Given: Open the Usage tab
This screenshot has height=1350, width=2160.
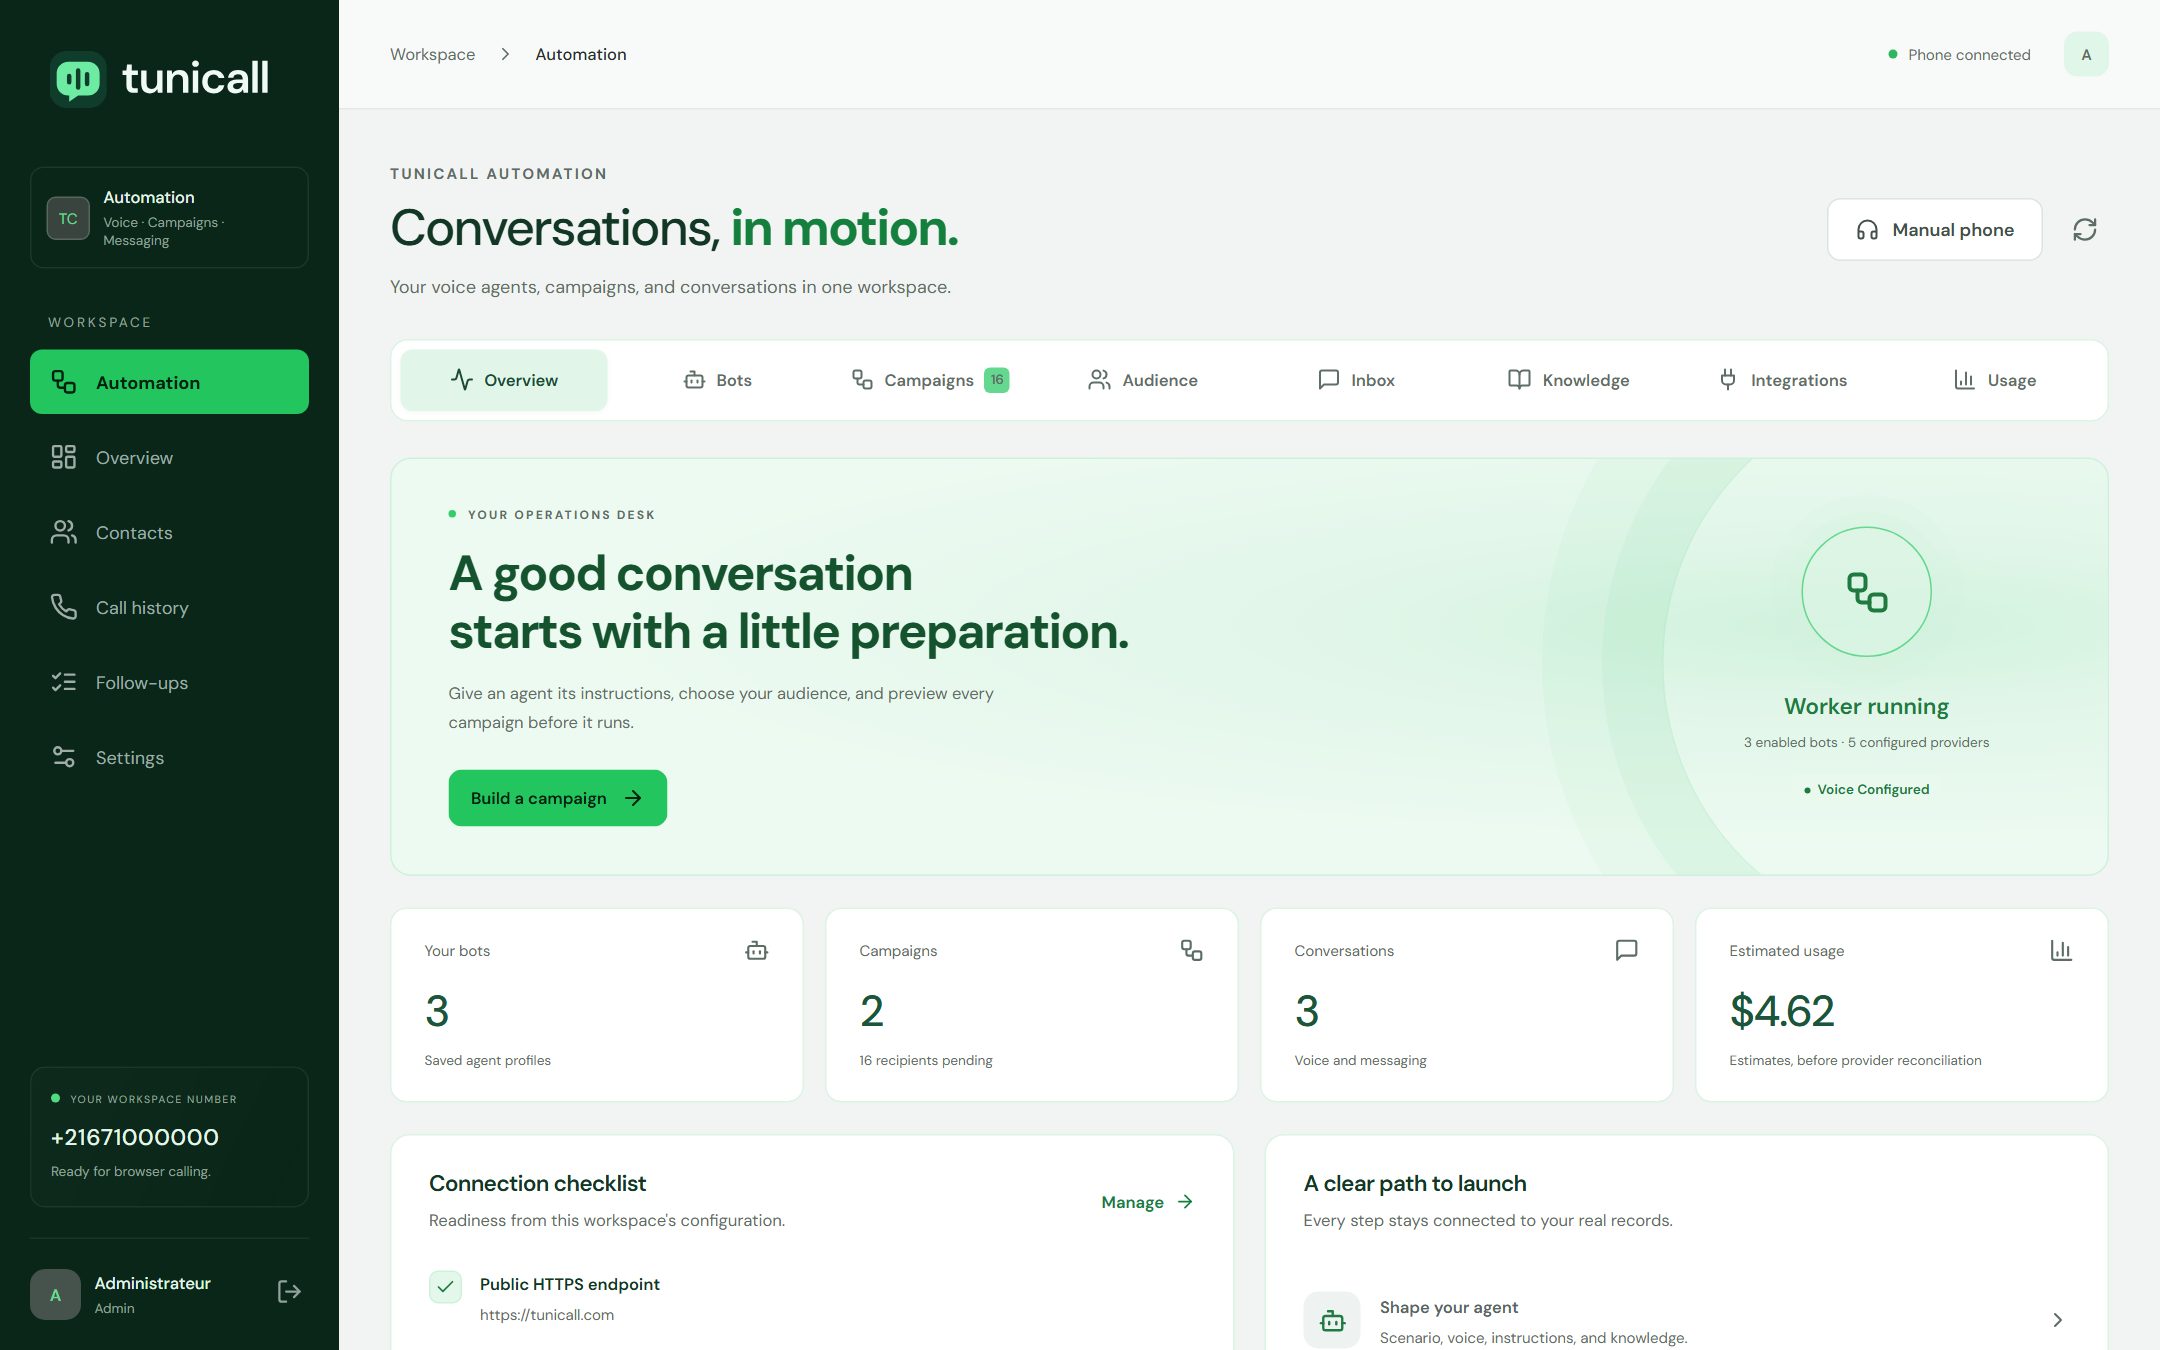Looking at the screenshot, I should coord(1995,380).
